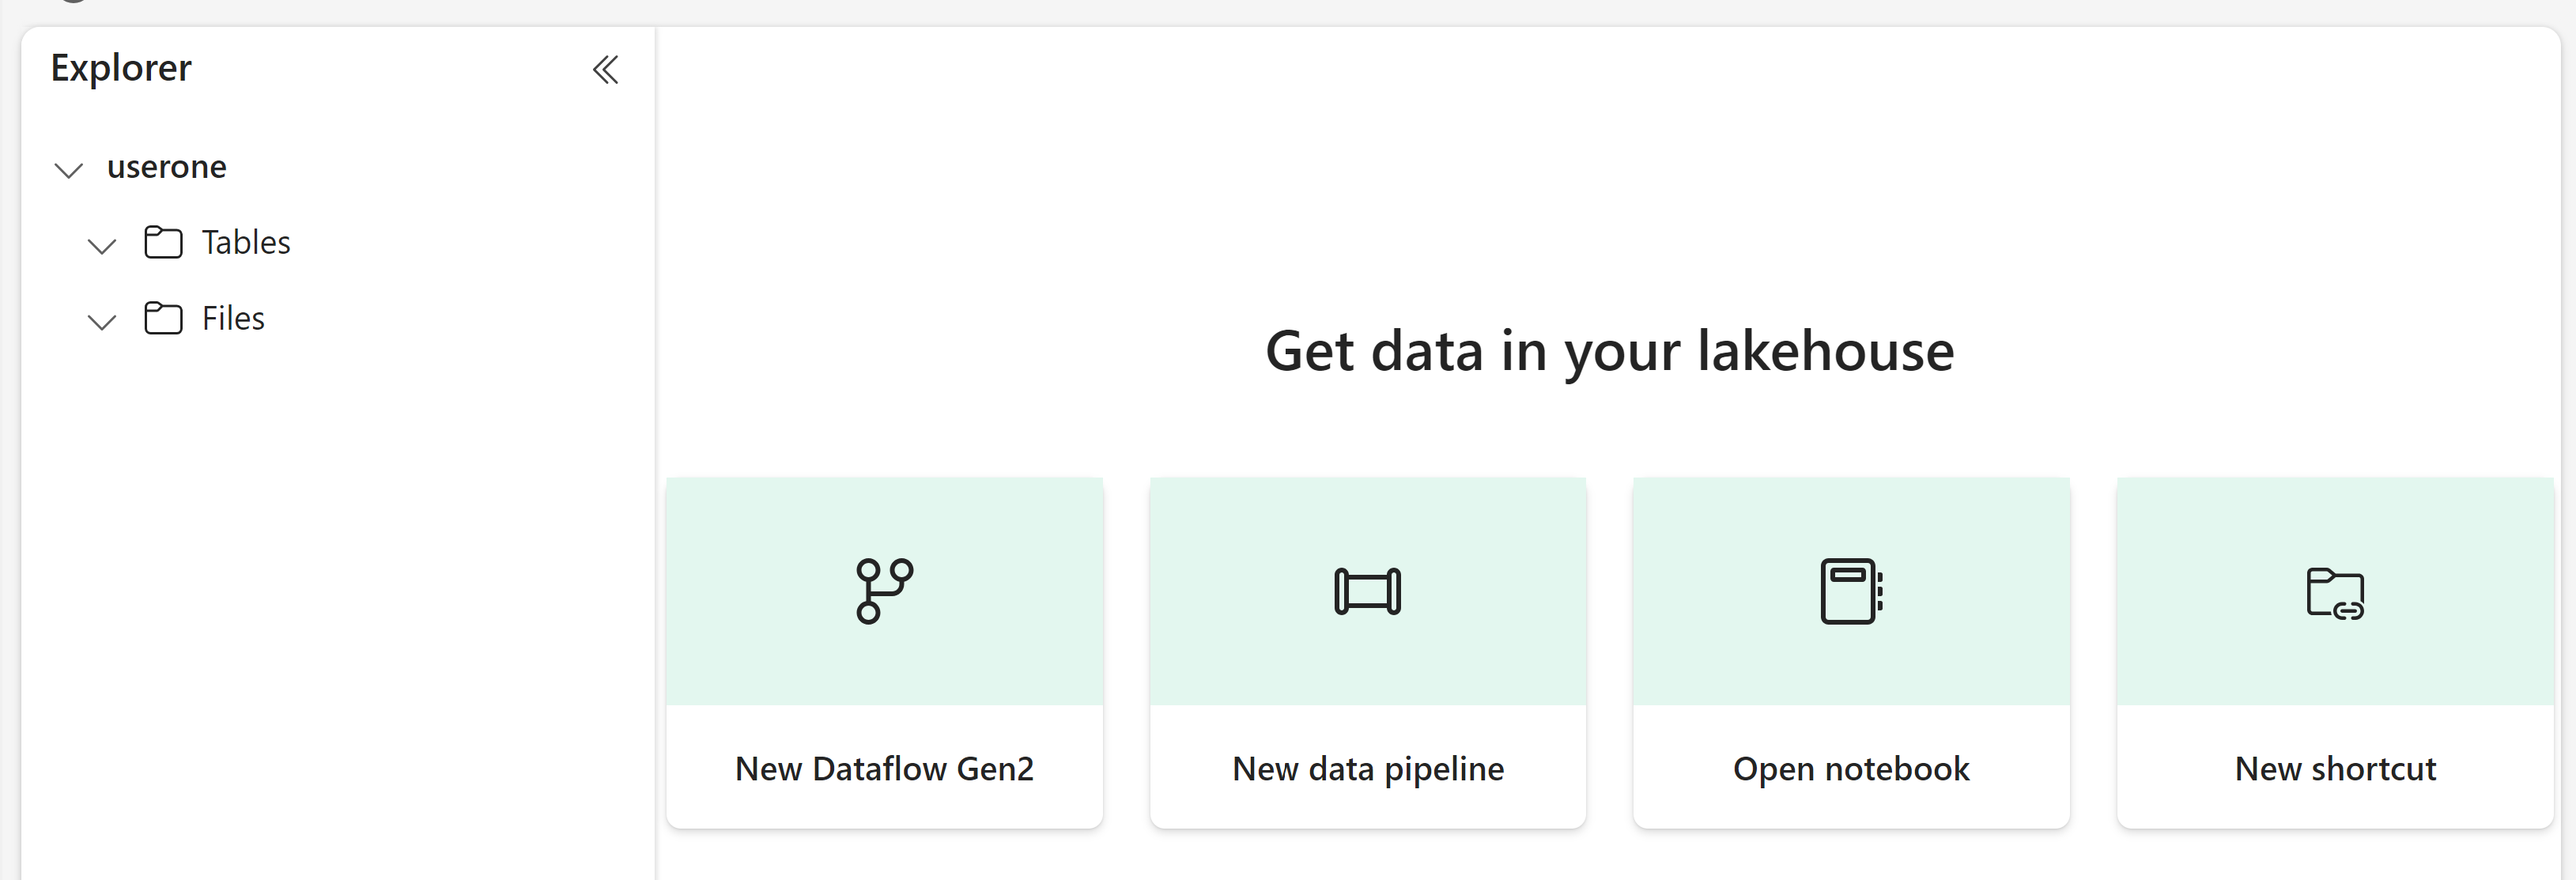Toggle the Tables folder chevron
The width and height of the screenshot is (2576, 880).
(102, 245)
